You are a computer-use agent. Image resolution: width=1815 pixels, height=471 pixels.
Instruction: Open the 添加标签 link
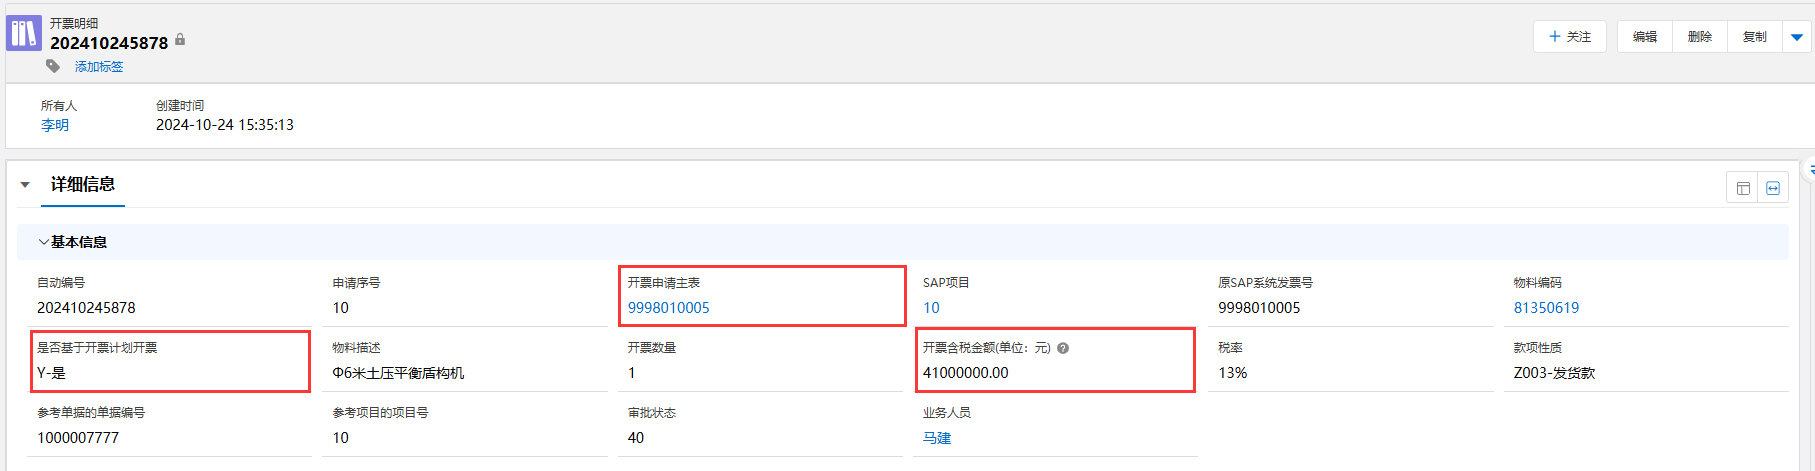(99, 67)
